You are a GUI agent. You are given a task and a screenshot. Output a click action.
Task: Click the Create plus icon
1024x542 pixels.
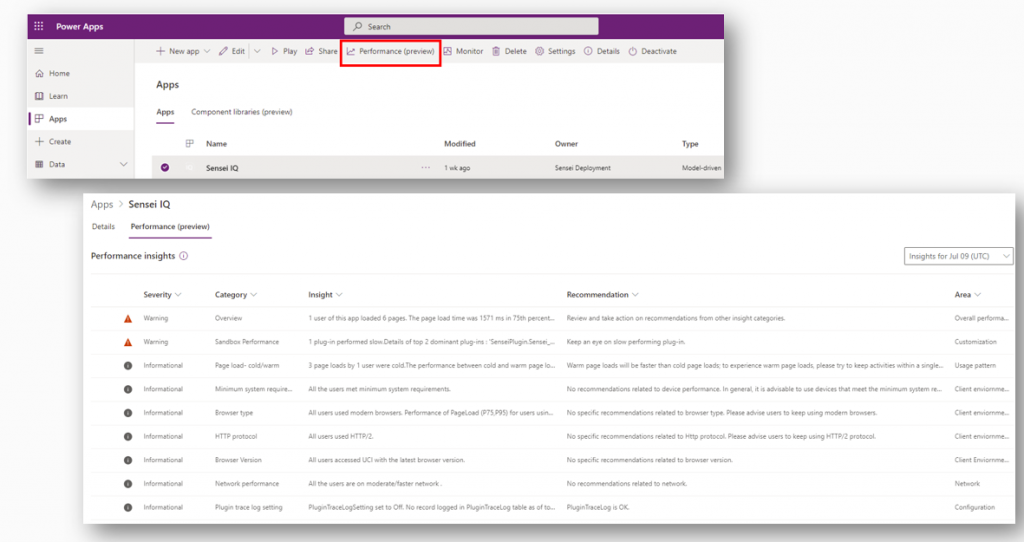(39, 141)
